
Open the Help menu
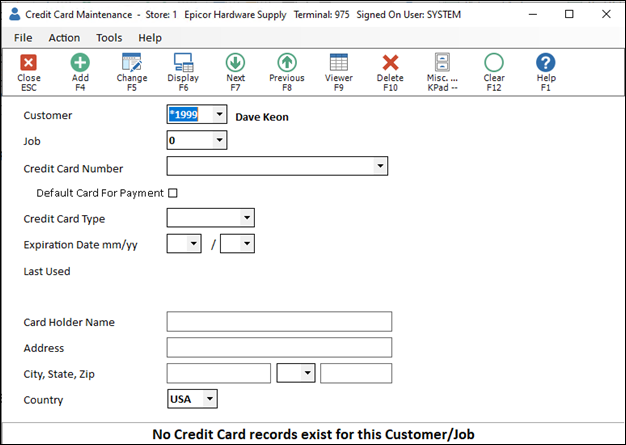[150, 38]
